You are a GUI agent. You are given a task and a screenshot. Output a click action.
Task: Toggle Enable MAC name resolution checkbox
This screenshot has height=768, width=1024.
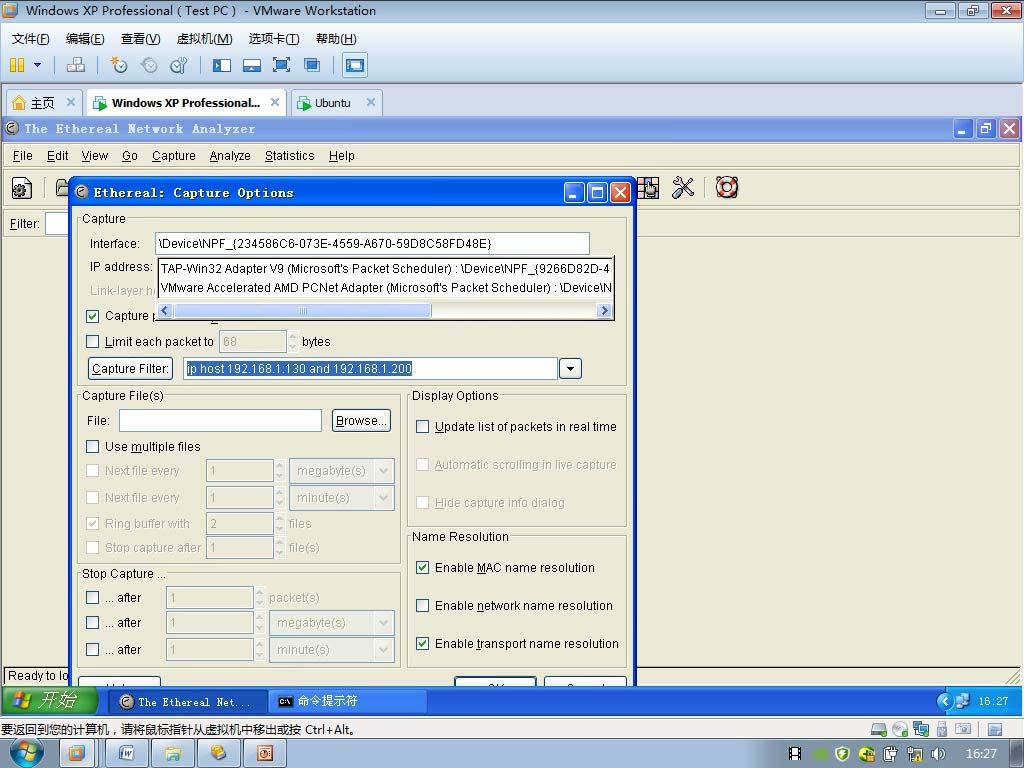pyautogui.click(x=423, y=568)
